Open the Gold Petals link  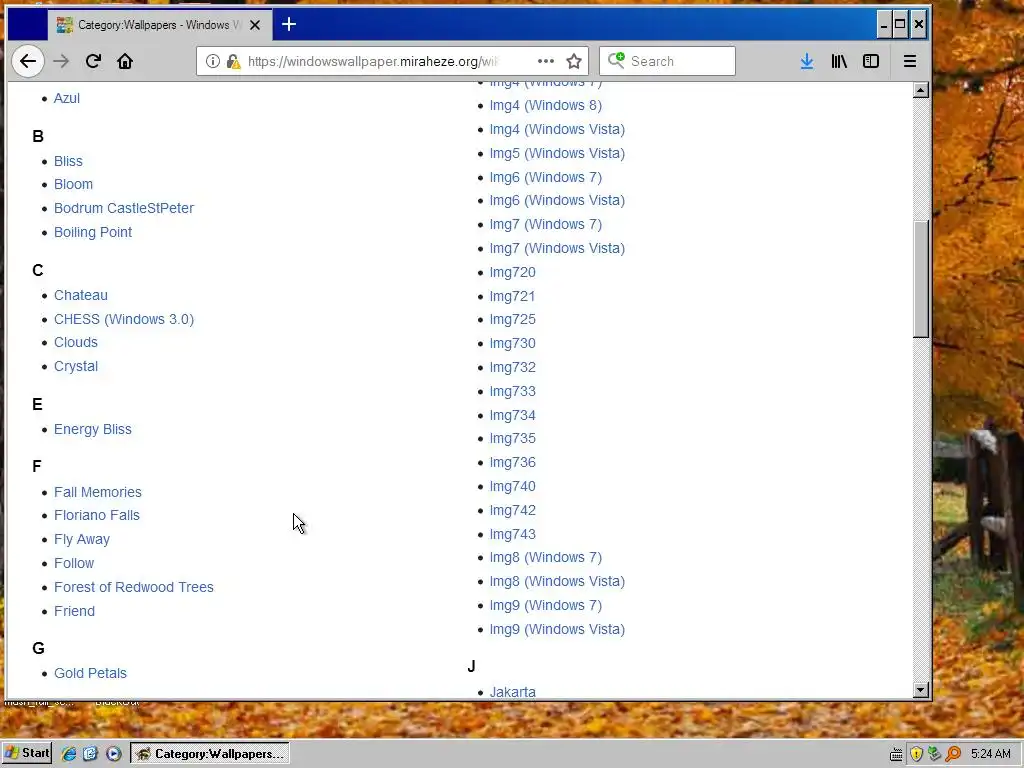[90, 673]
